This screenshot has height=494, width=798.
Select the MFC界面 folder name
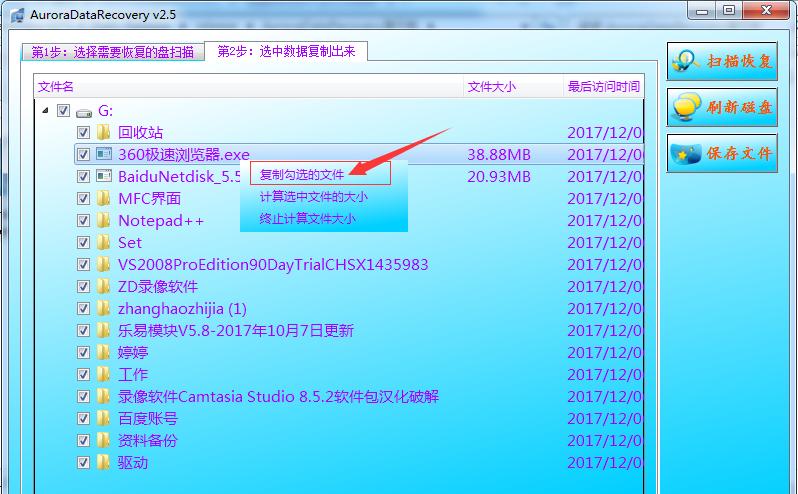pyautogui.click(x=150, y=198)
